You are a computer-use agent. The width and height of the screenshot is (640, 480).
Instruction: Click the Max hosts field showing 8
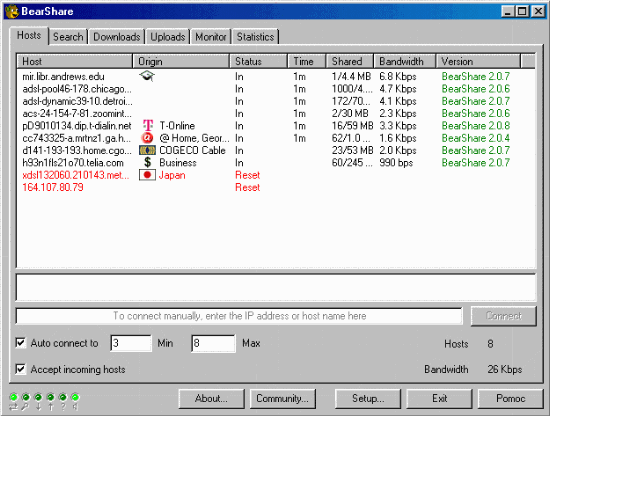(213, 343)
